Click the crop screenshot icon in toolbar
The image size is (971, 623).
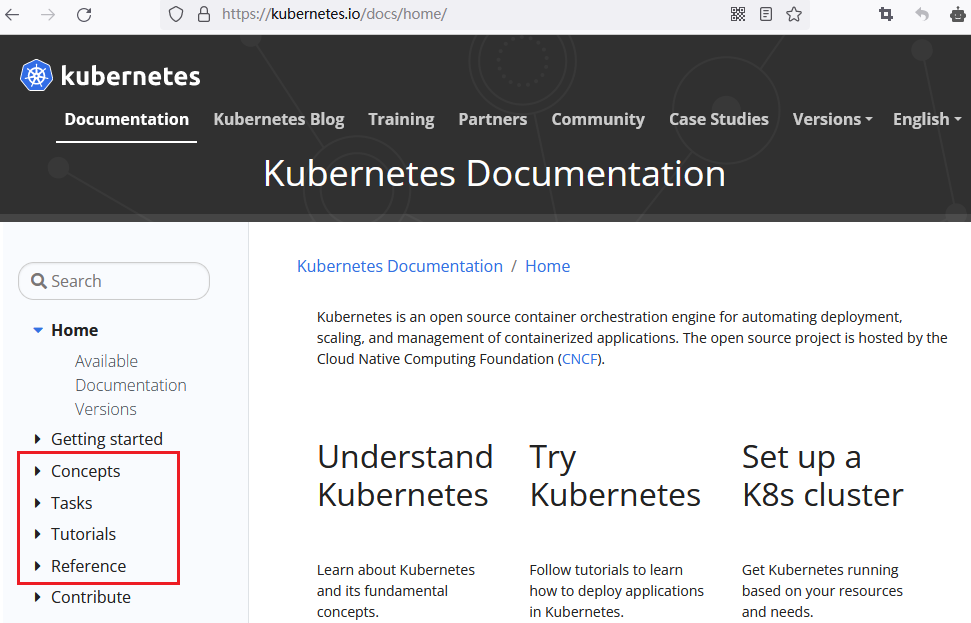(x=886, y=14)
